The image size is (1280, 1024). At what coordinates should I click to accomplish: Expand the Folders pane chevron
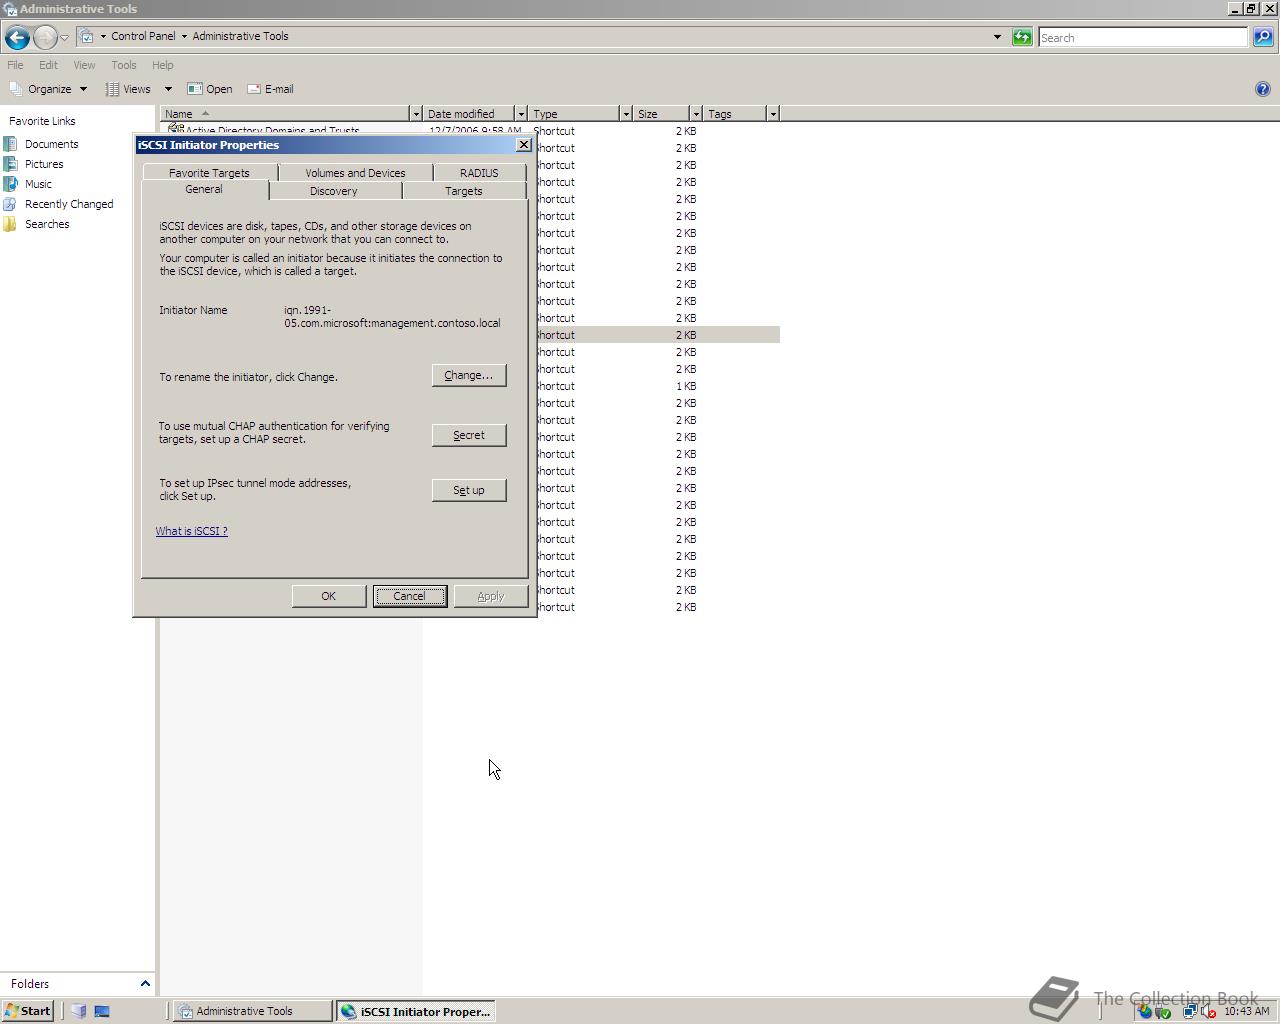pyautogui.click(x=145, y=984)
